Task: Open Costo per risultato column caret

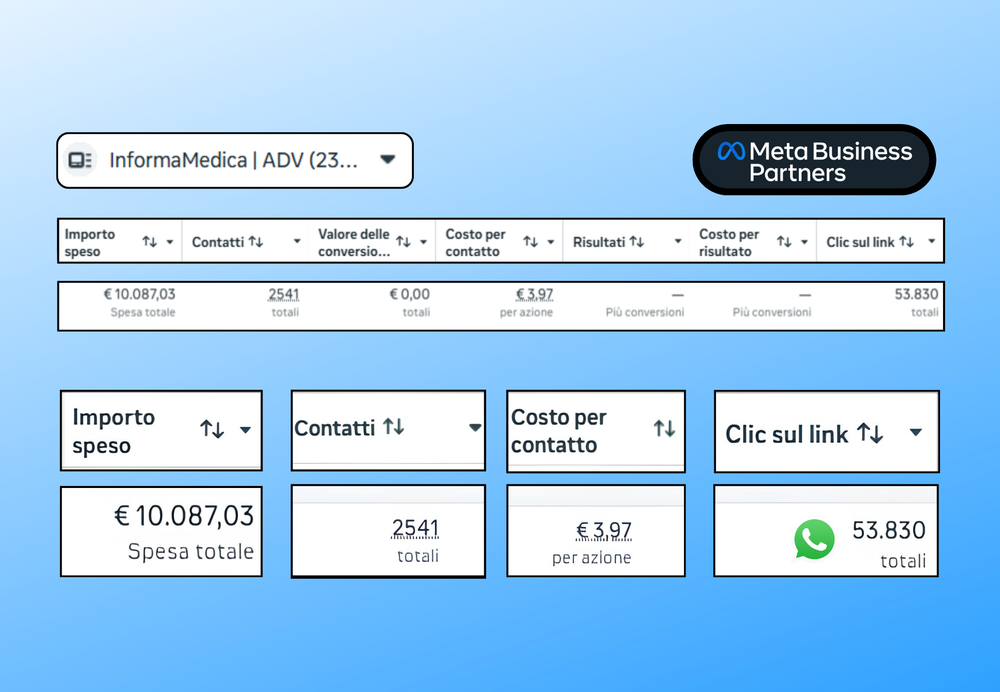Action: (804, 242)
